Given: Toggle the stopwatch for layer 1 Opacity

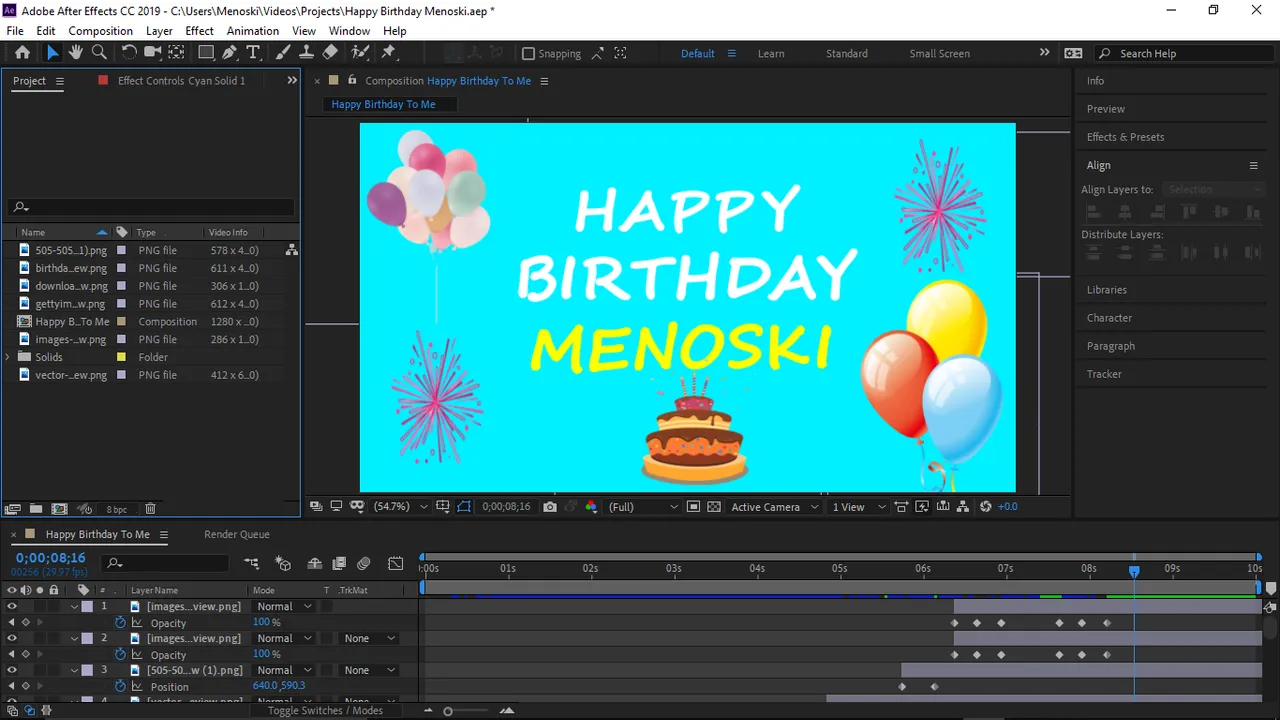Looking at the screenshot, I should (x=120, y=622).
